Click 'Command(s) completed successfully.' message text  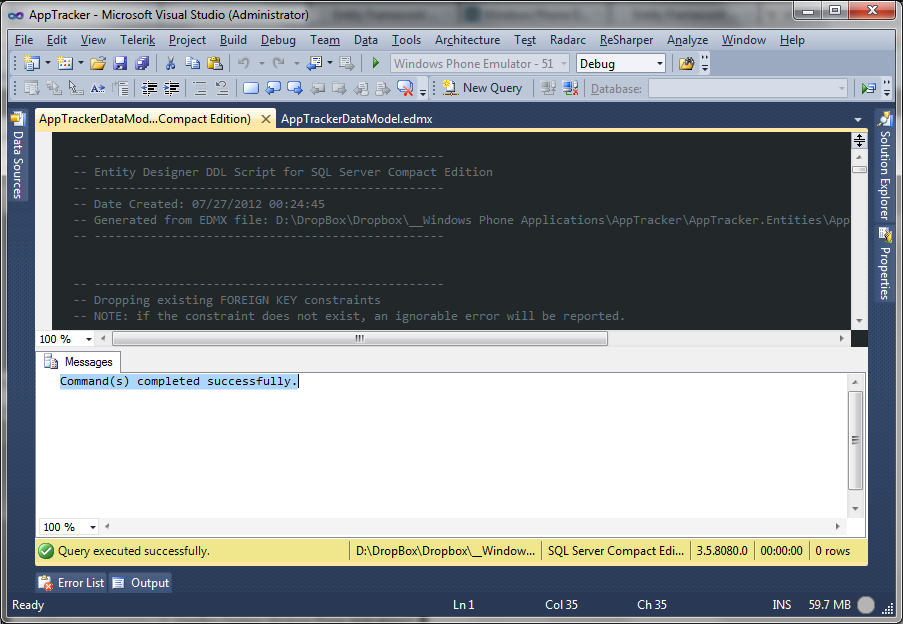click(x=179, y=381)
